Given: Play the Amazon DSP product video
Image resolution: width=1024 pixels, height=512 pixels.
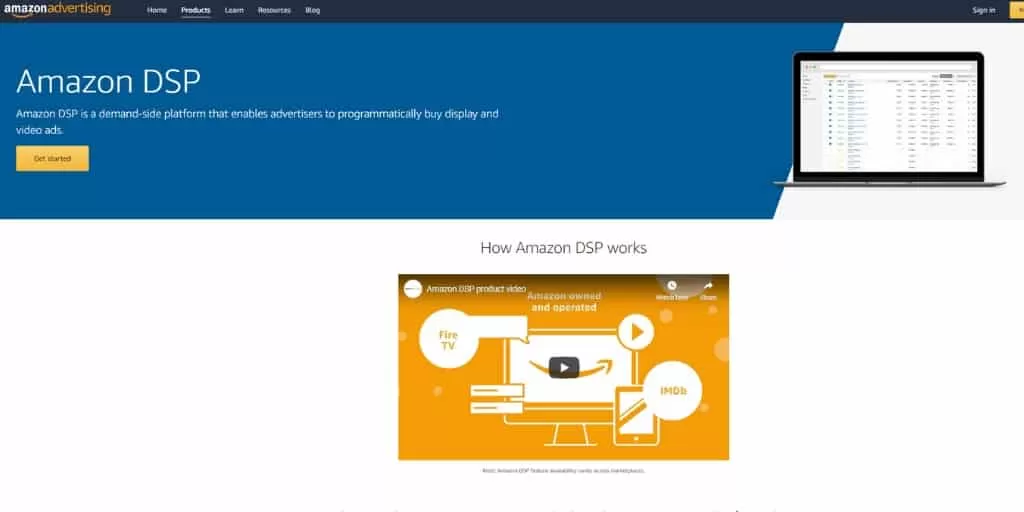Looking at the screenshot, I should 564,367.
